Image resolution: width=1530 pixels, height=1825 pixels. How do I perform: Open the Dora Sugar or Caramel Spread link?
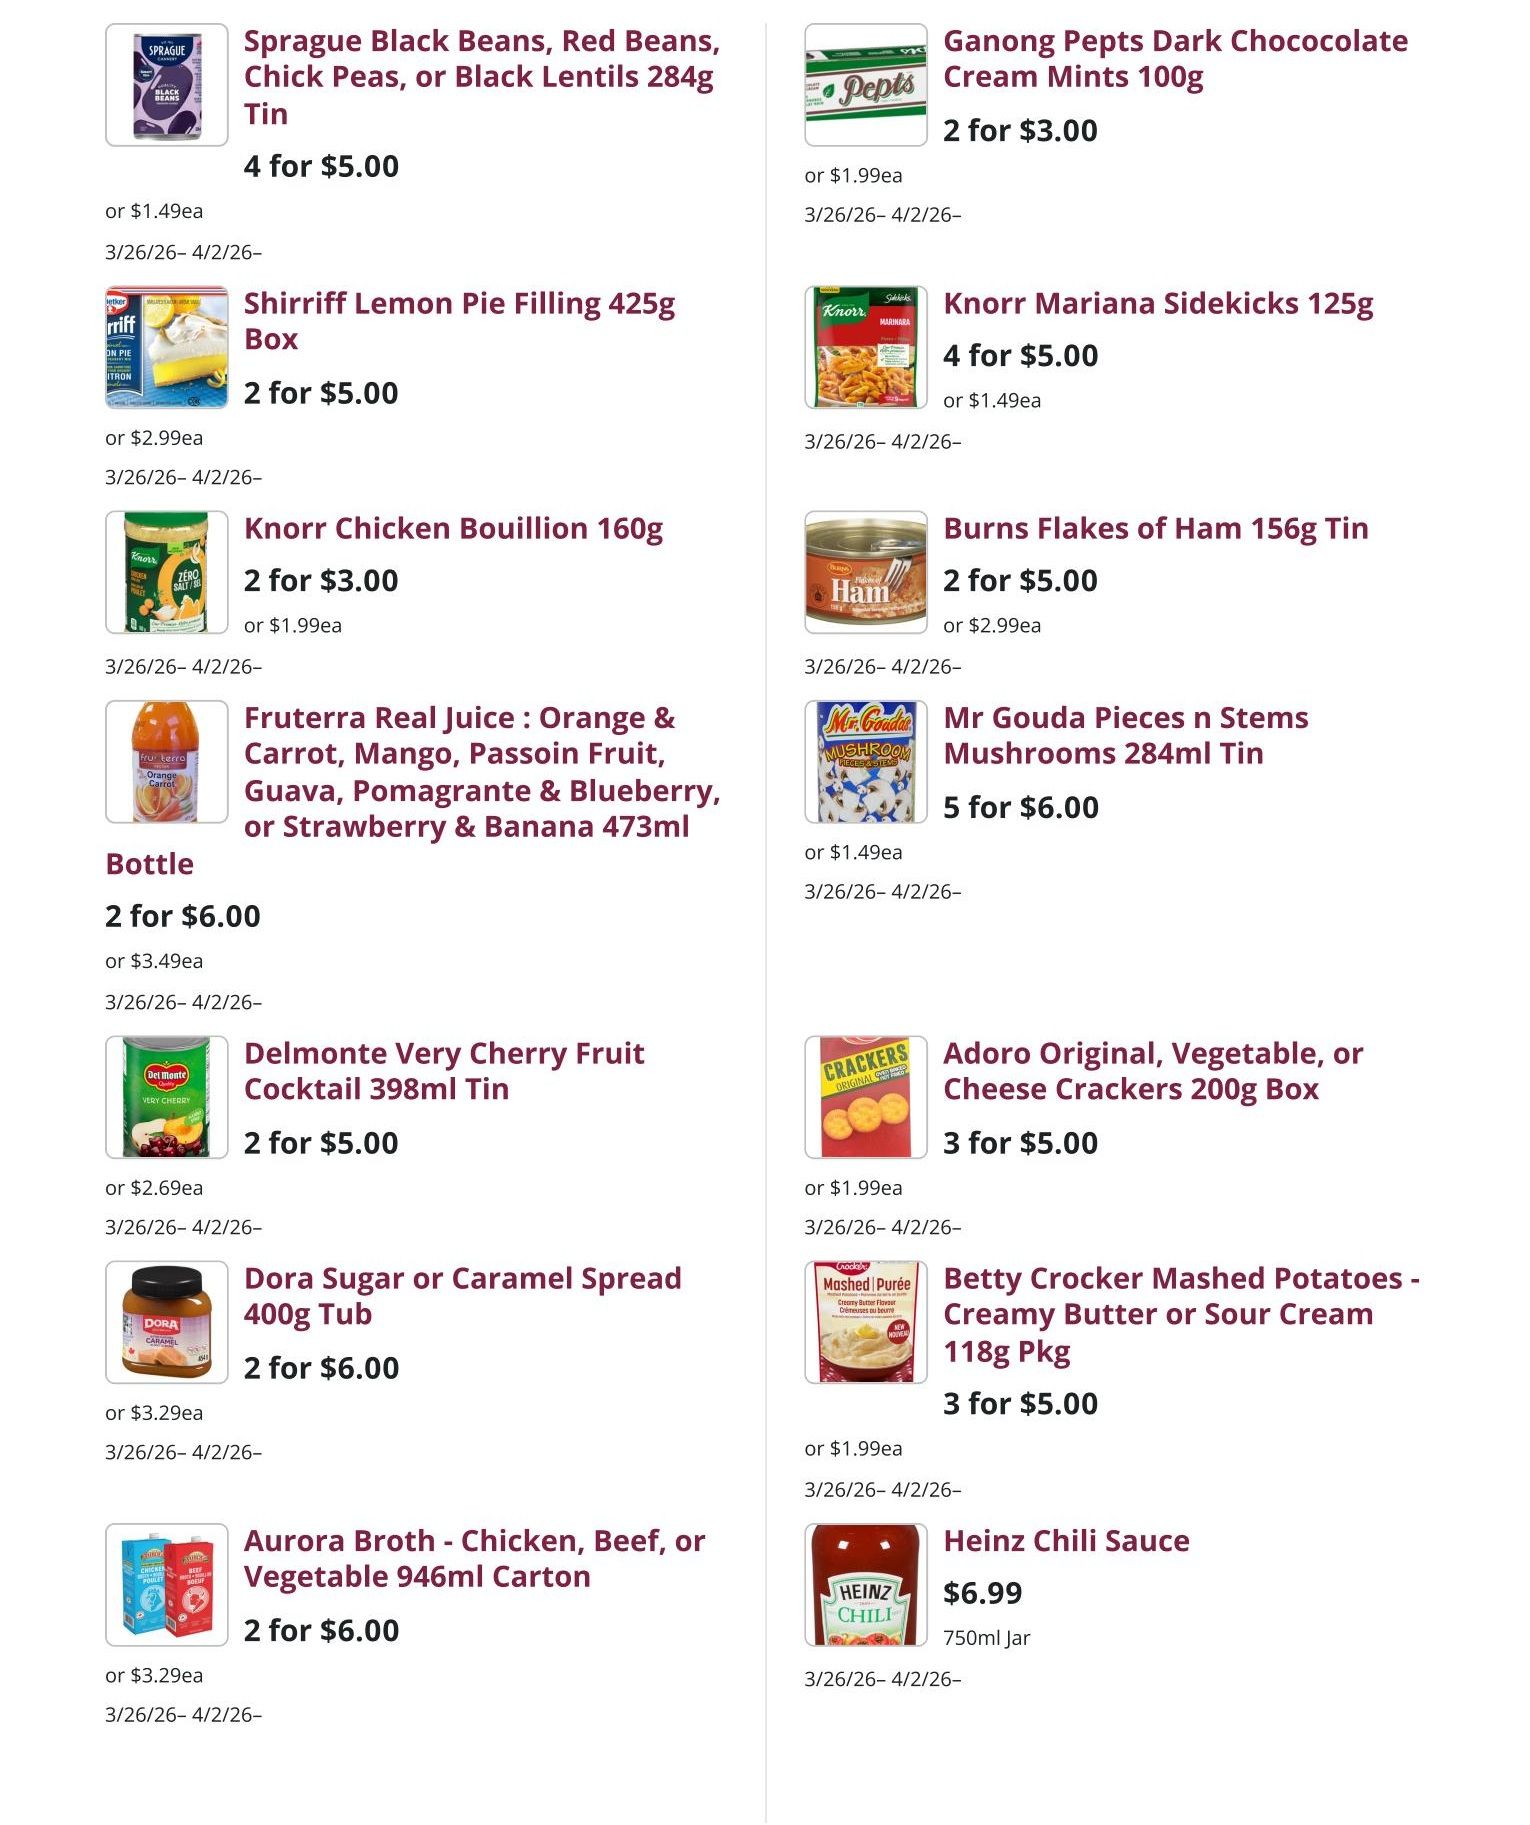pyautogui.click(x=462, y=1296)
